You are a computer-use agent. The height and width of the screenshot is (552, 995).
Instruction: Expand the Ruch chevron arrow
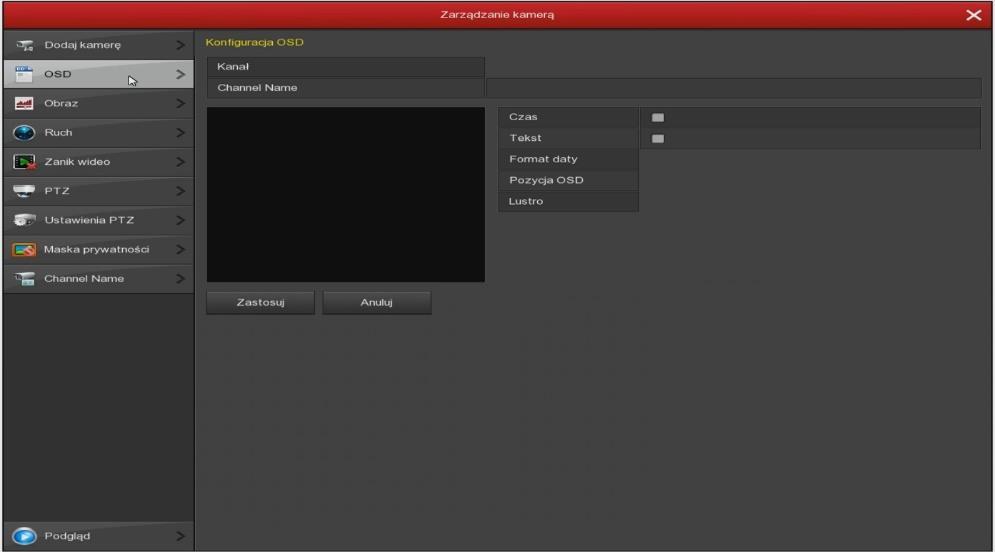180,133
